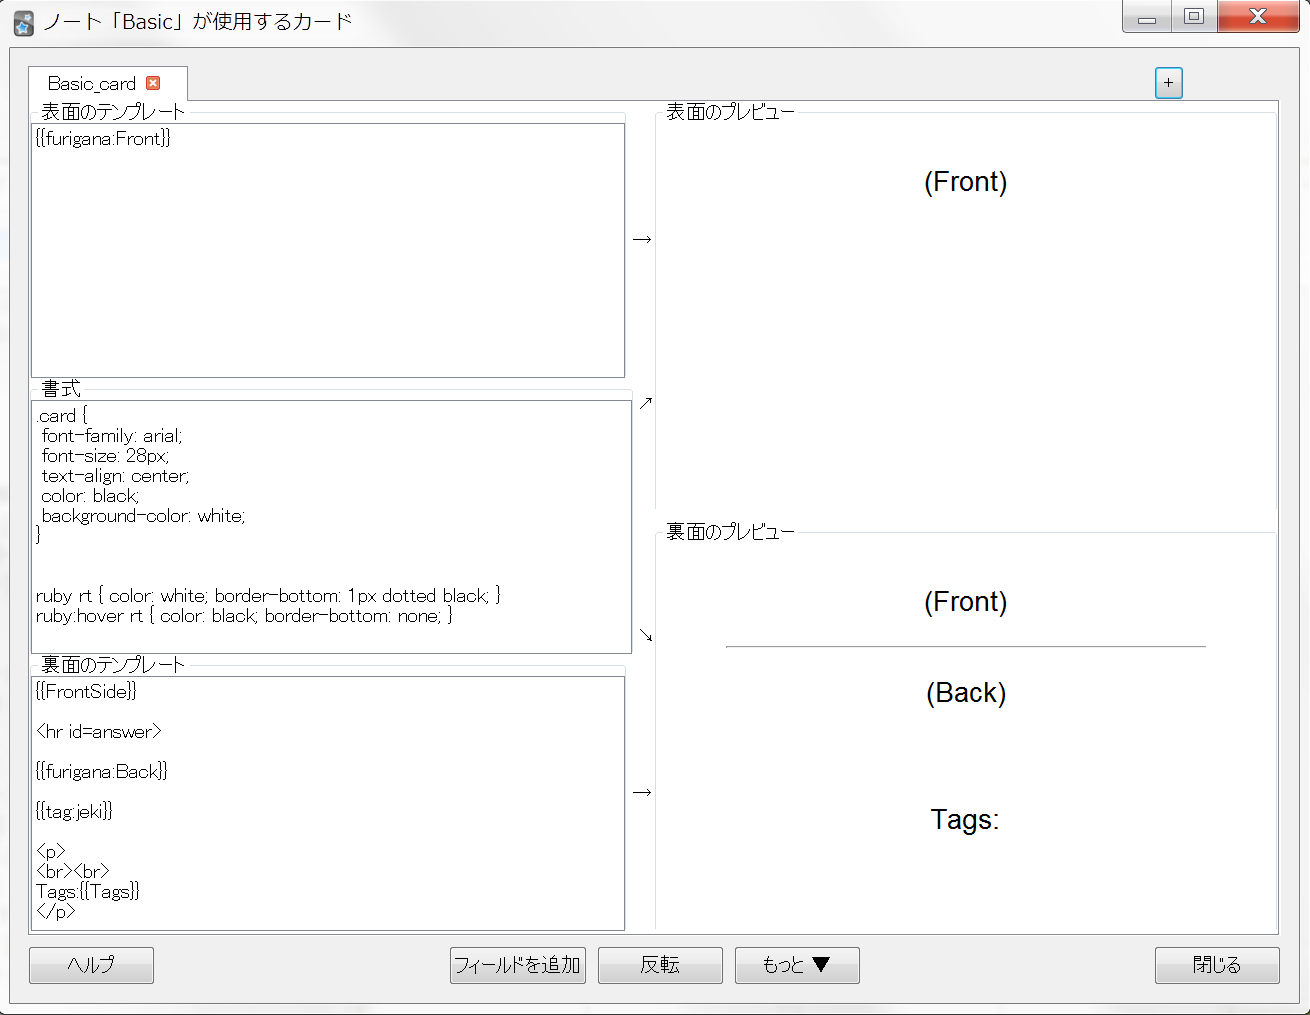Click inside the front template editor
The height and width of the screenshot is (1015, 1310).
pyautogui.click(x=328, y=260)
